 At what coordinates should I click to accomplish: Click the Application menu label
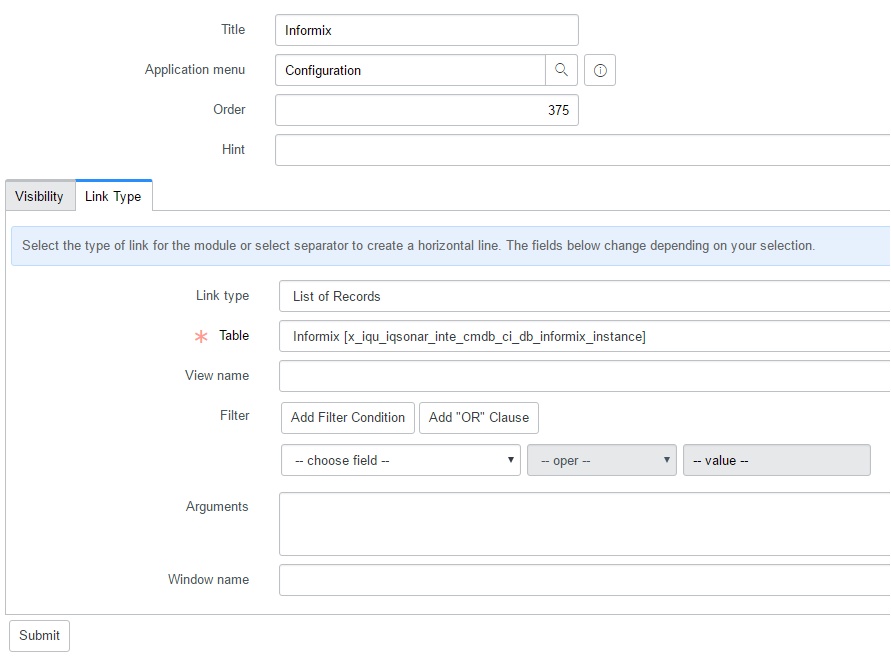(195, 69)
